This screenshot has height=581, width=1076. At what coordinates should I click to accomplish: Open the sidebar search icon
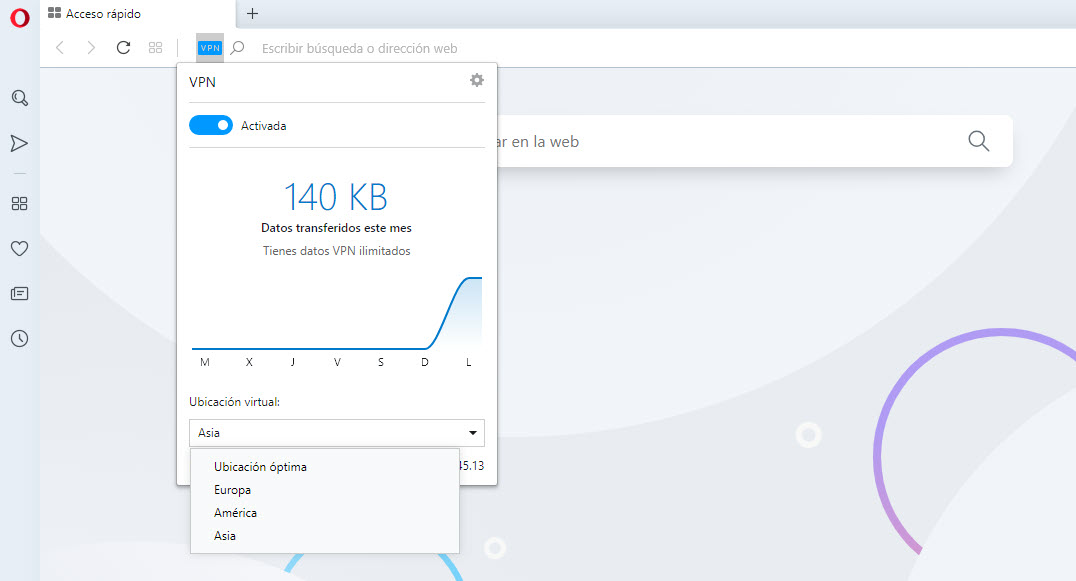click(x=19, y=98)
